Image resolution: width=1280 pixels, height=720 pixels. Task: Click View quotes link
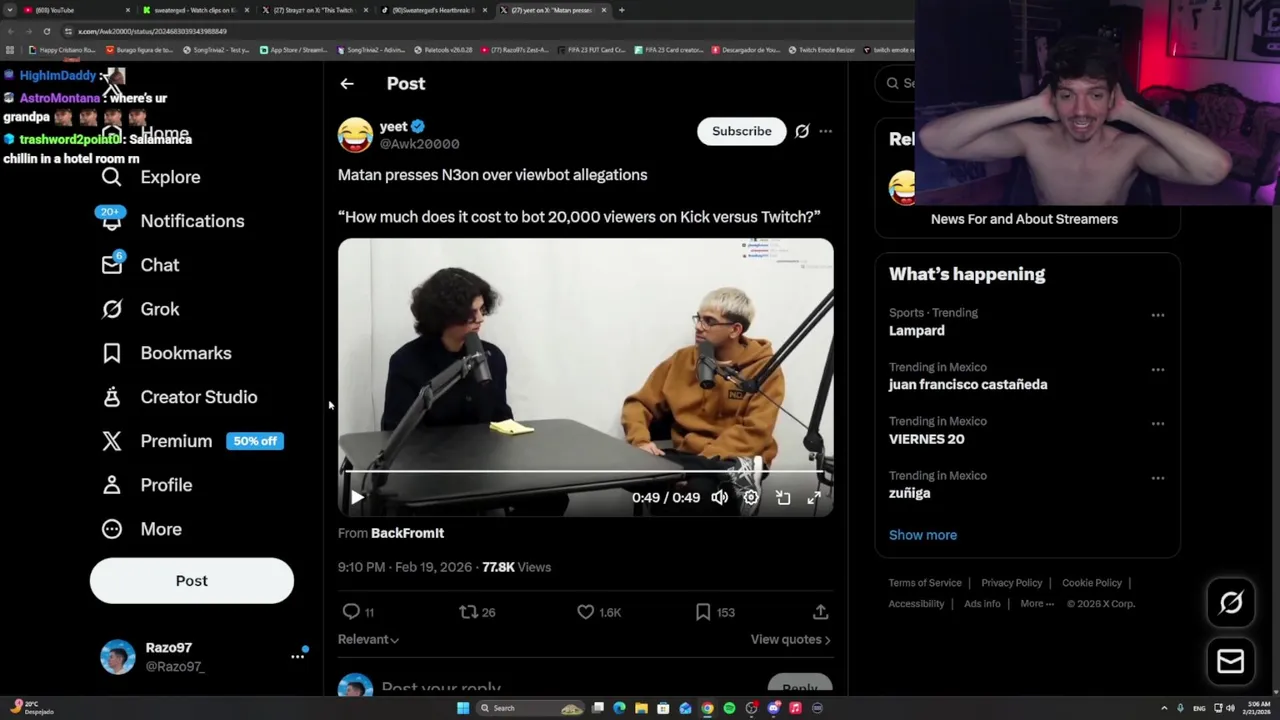click(790, 639)
